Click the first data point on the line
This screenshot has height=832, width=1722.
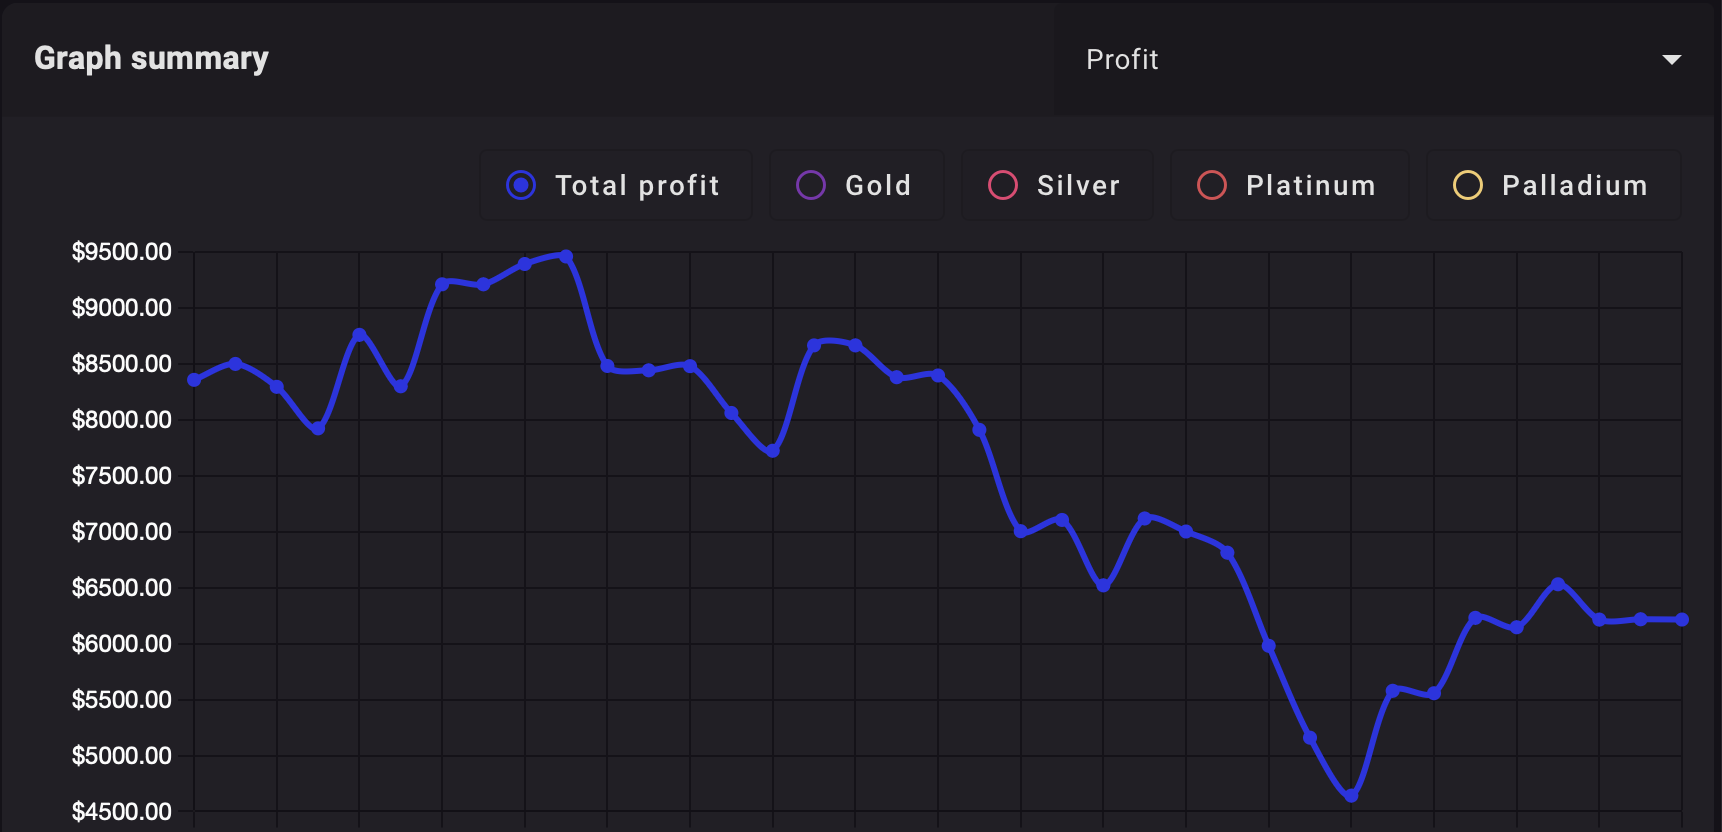pyautogui.click(x=192, y=380)
